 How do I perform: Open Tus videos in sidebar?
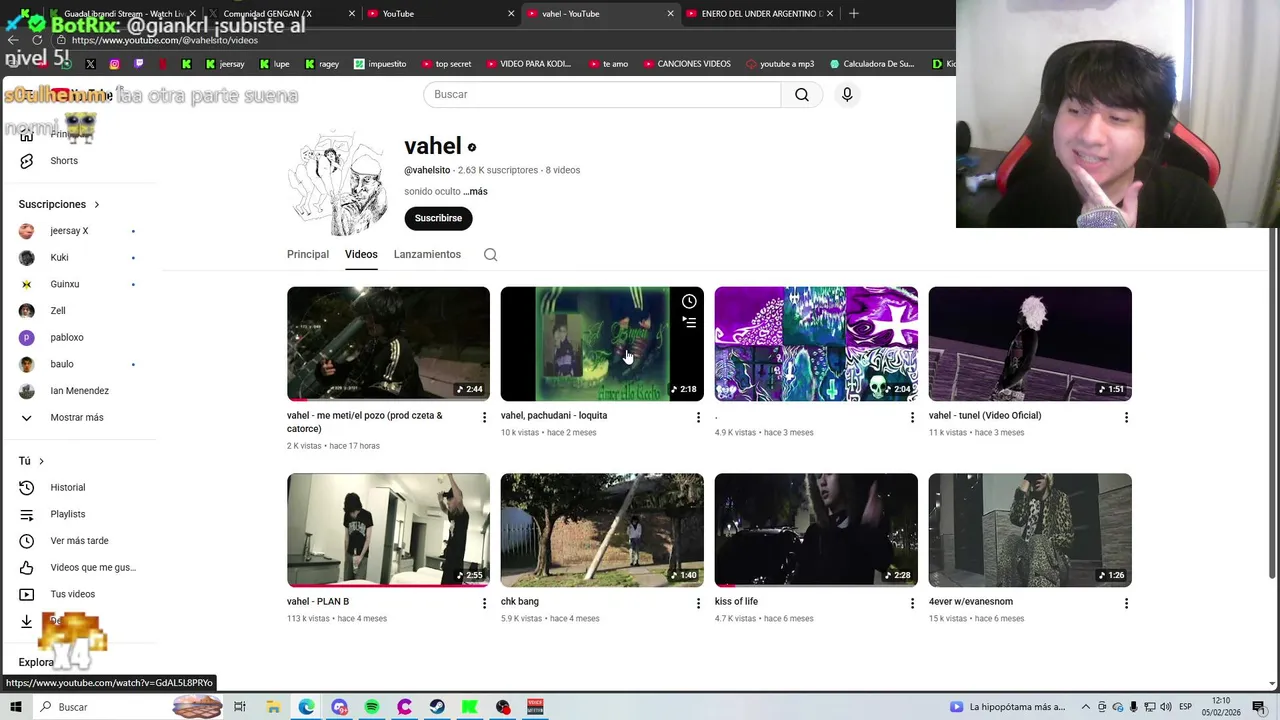73,594
